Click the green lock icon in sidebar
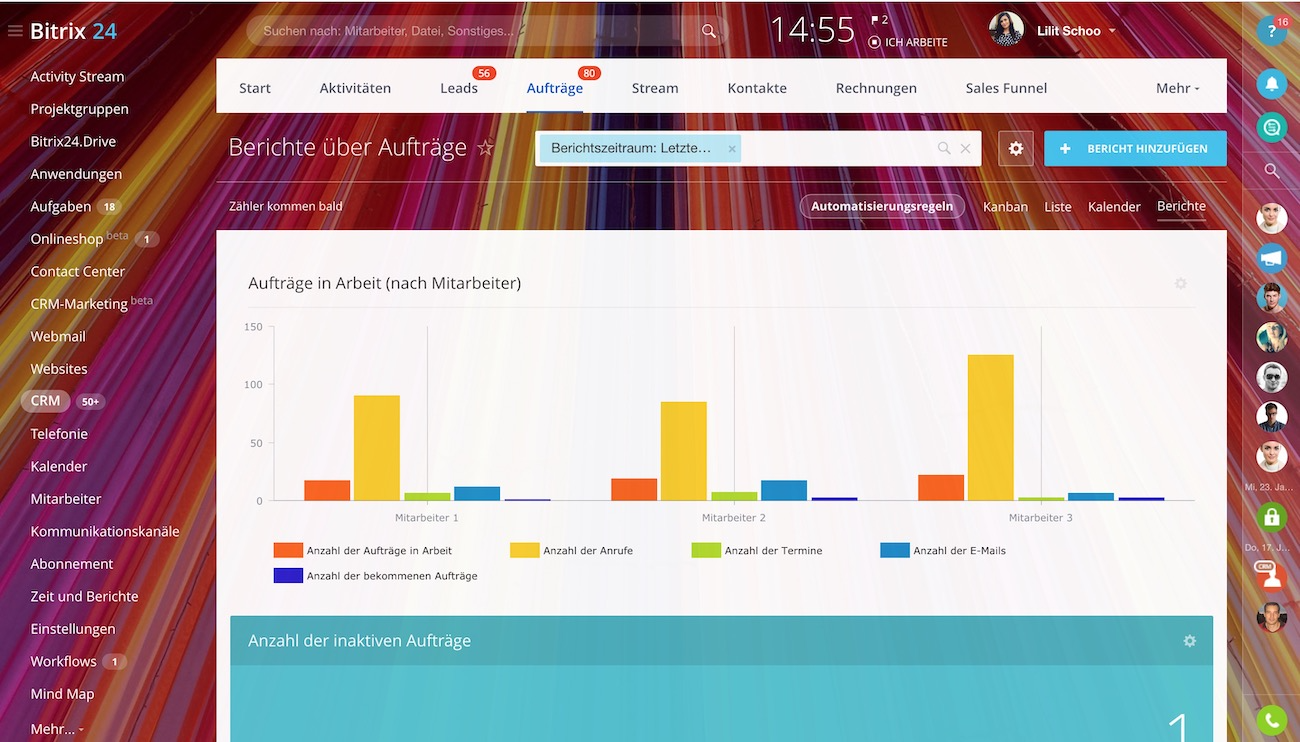The height and width of the screenshot is (742, 1300). click(1271, 517)
